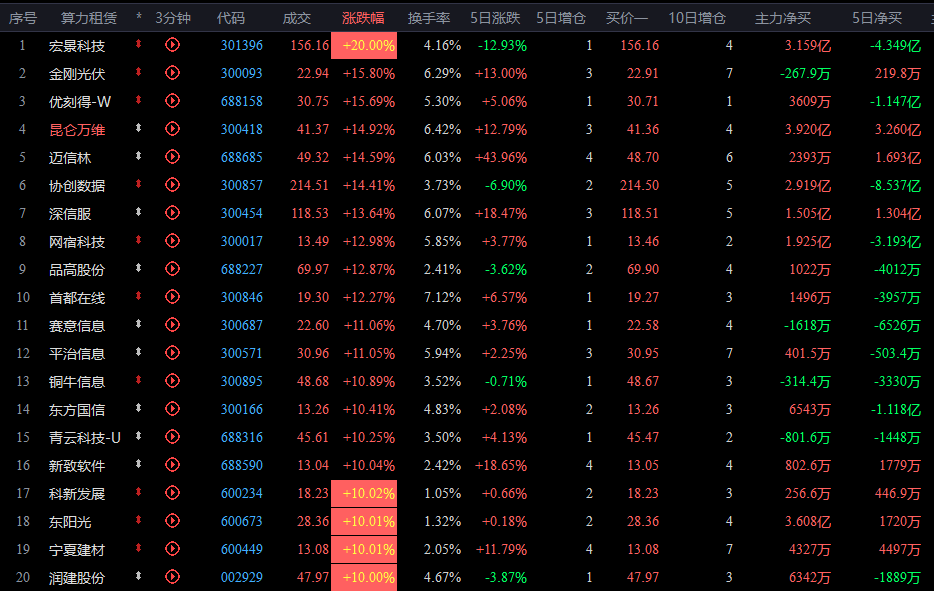Open stock code 600673
934x591 pixels.
241,521
